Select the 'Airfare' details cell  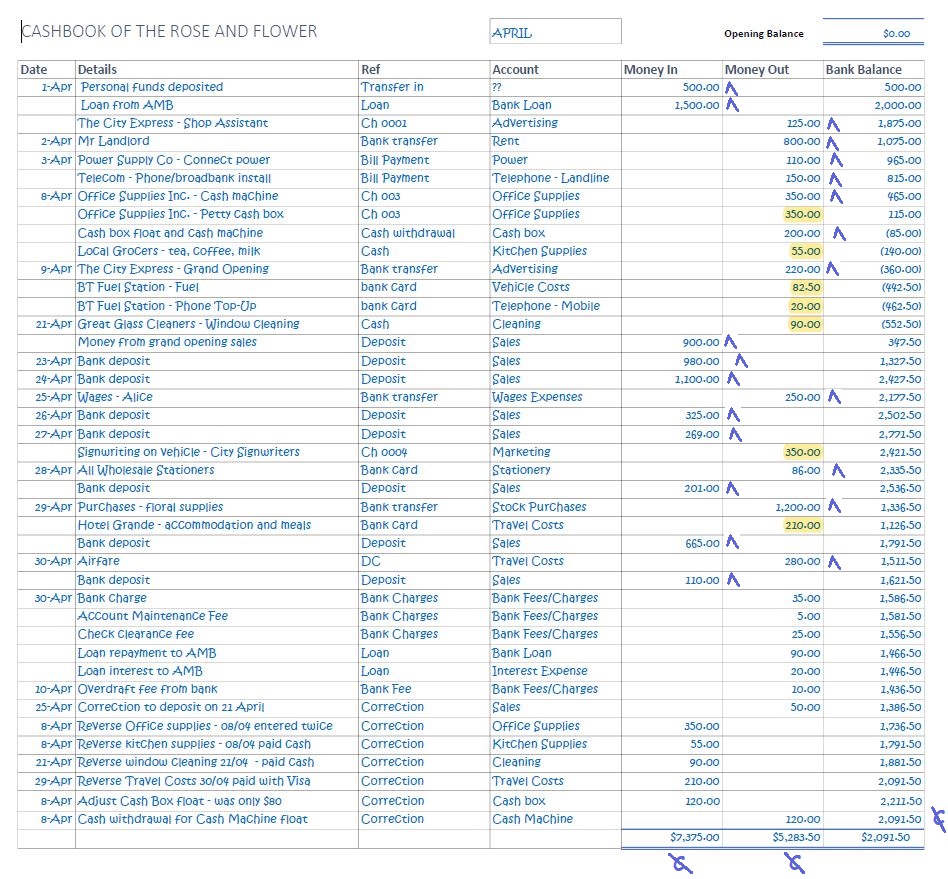[x=99, y=562]
